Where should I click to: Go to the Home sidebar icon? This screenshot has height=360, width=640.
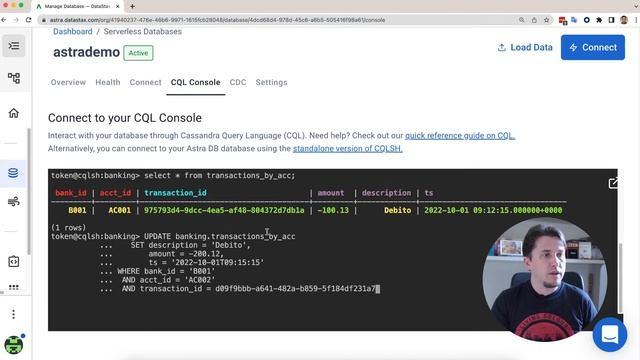pos(13,113)
